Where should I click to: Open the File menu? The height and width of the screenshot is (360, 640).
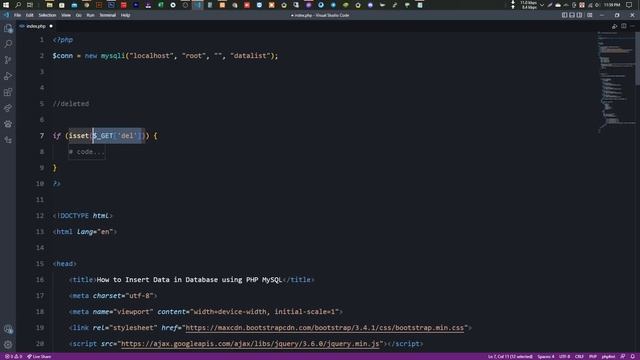point(18,15)
